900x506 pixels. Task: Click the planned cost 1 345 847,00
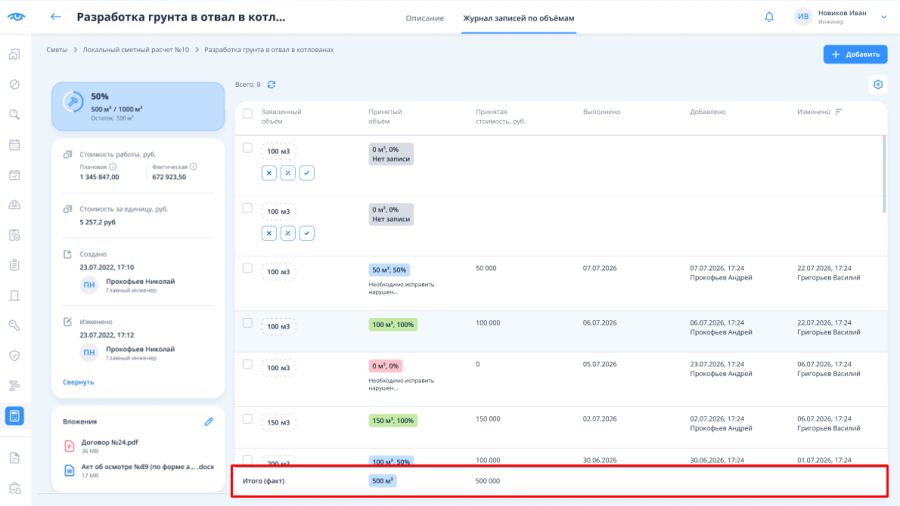pyautogui.click(x=100, y=177)
